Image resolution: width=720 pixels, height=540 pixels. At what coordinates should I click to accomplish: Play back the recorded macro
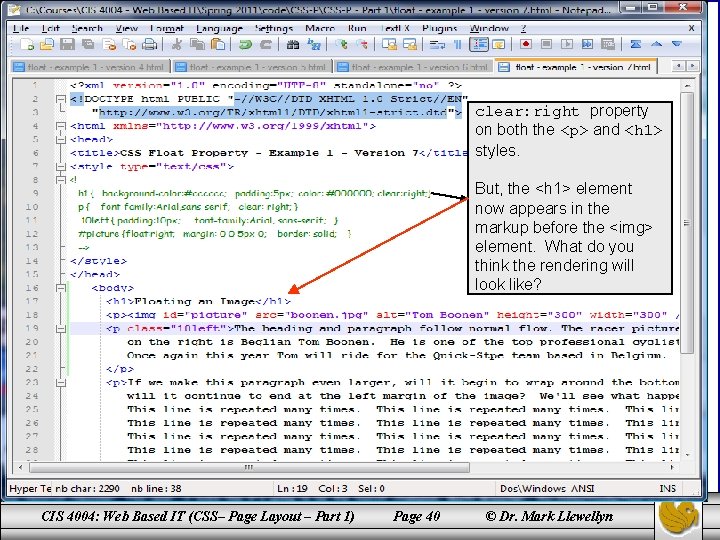(x=567, y=44)
